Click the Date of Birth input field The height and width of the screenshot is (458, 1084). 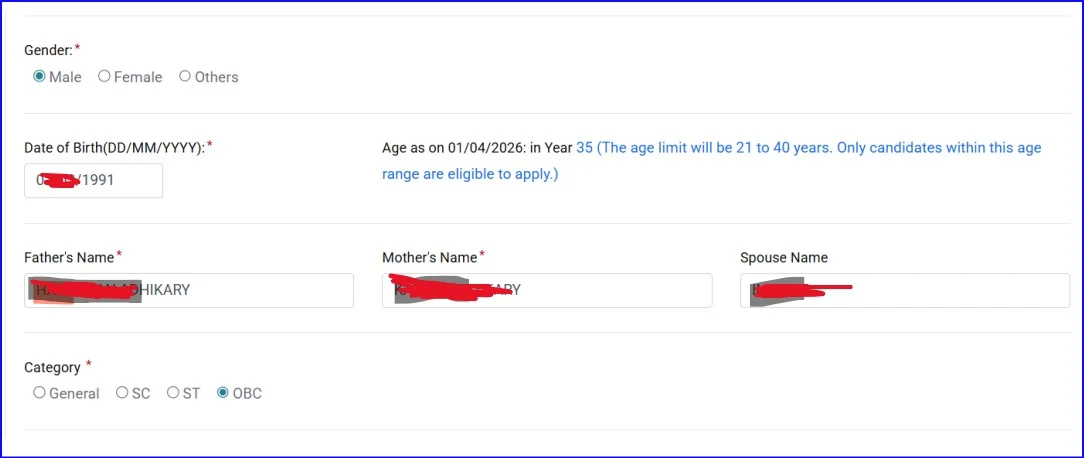tap(94, 181)
